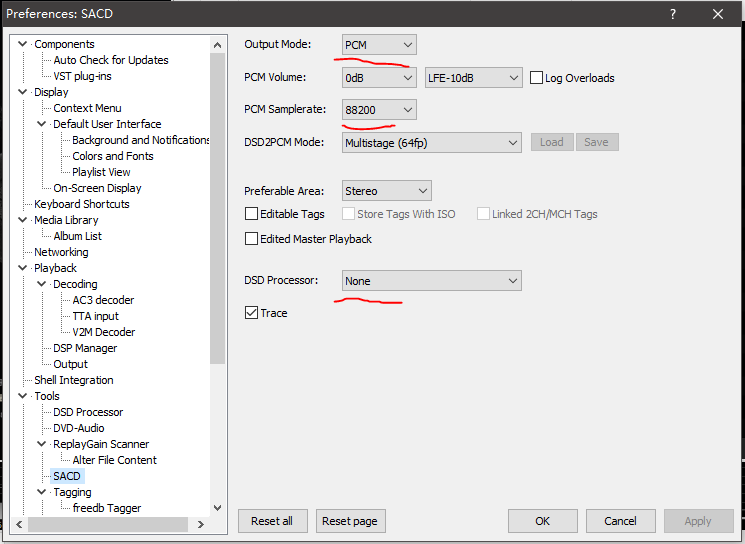Screen dimensions: 745x544
Task: Open the Preferable Area dropdown
Action: 386,191
